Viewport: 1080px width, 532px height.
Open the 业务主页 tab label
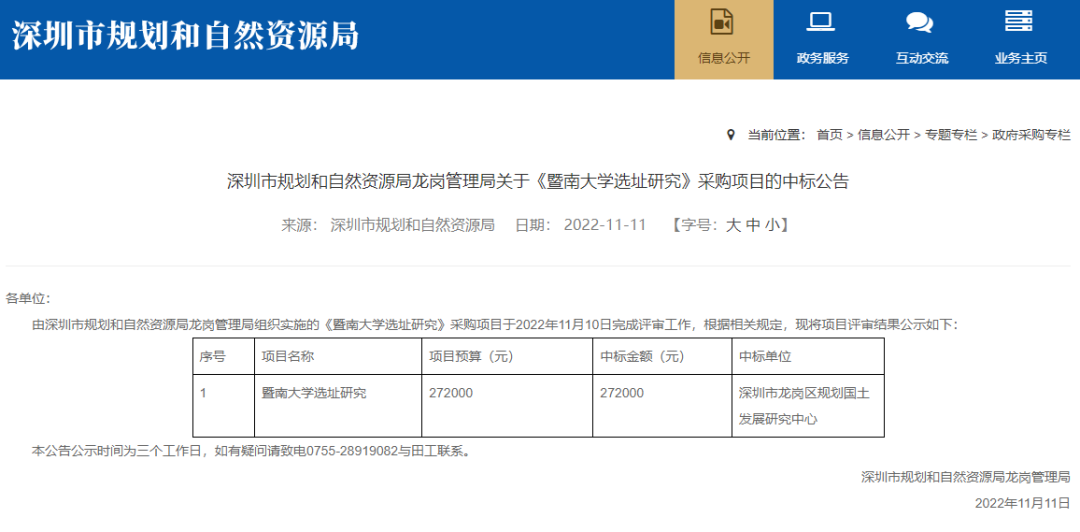(x=1021, y=58)
